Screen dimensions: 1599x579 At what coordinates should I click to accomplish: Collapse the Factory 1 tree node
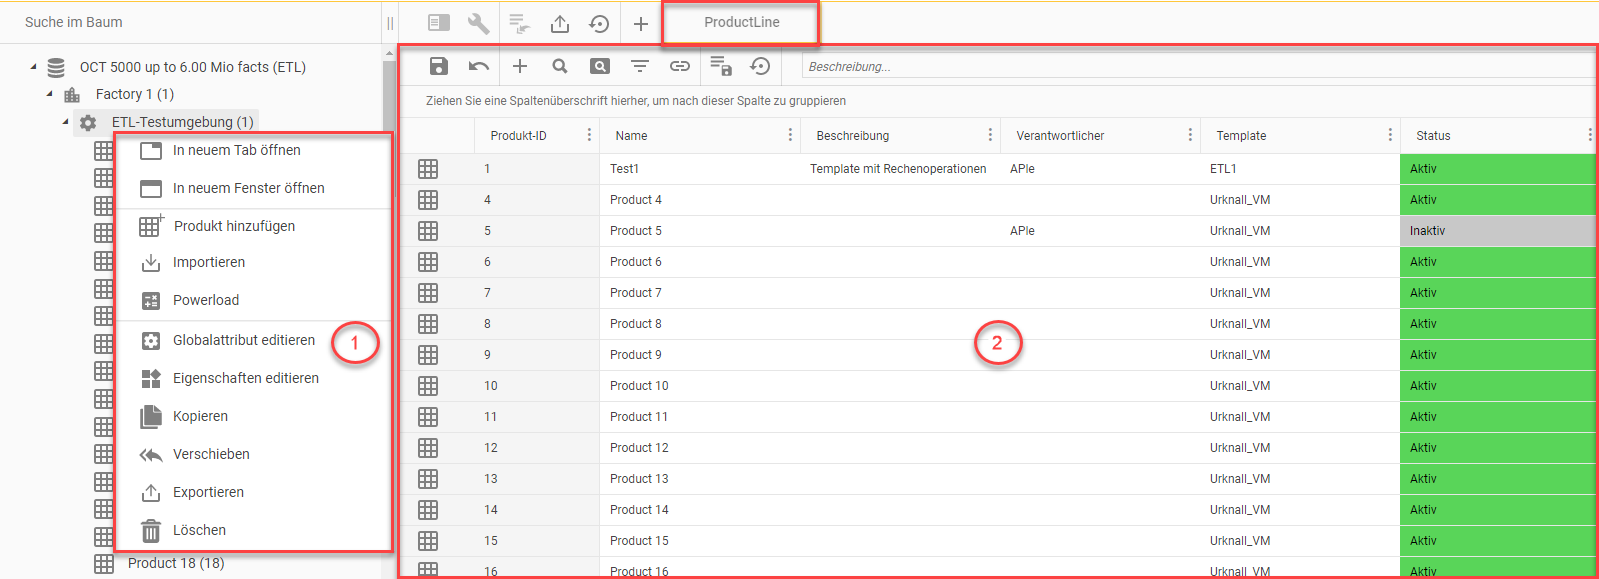pos(50,94)
